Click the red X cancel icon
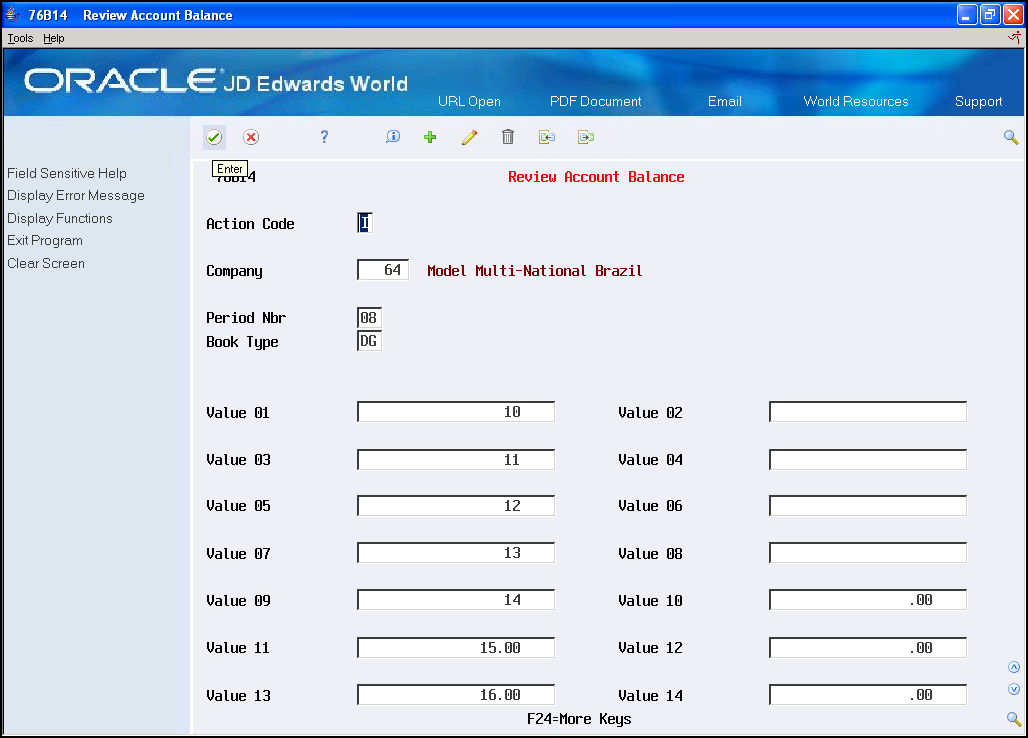Viewport: 1028px width, 738px height. coord(251,137)
